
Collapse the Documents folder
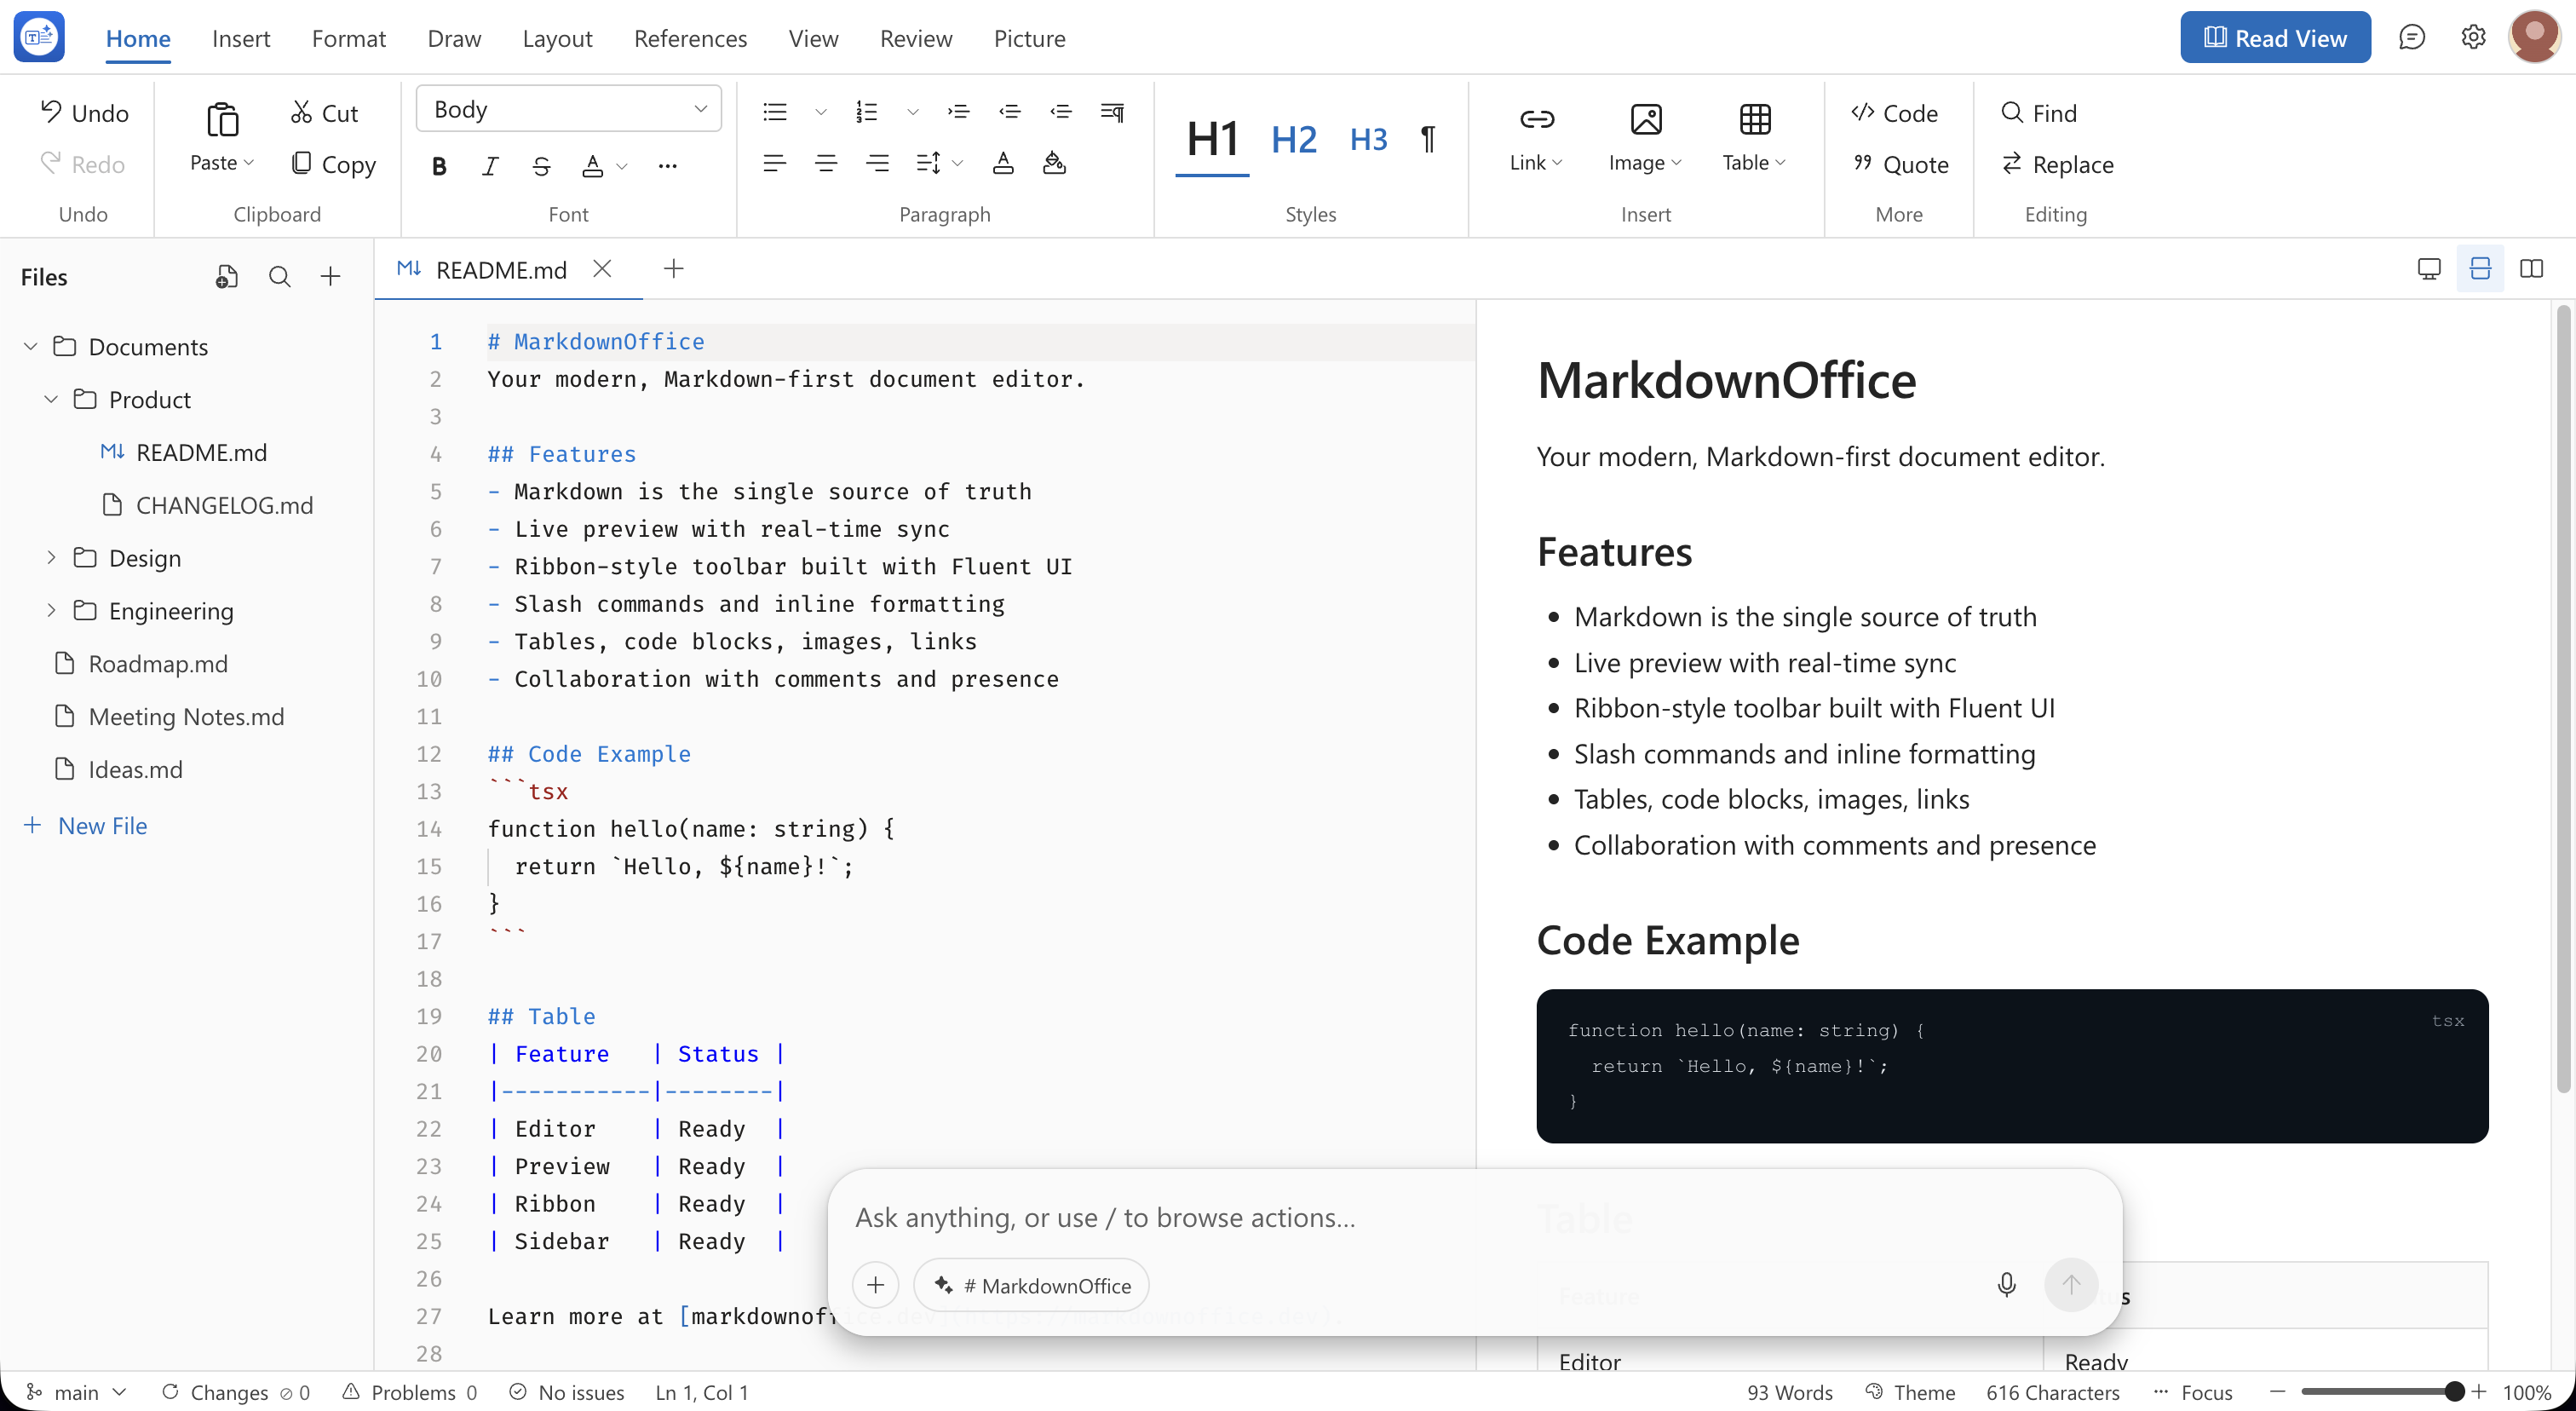[x=31, y=346]
